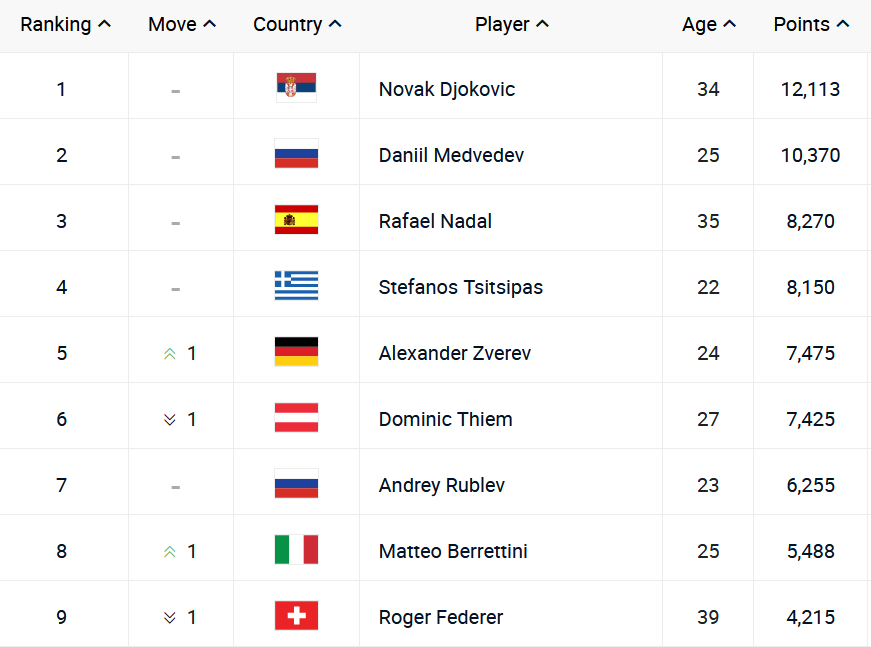This screenshot has width=871, height=647.
Task: Open Novak Djokovic's player name
Action: (x=447, y=89)
